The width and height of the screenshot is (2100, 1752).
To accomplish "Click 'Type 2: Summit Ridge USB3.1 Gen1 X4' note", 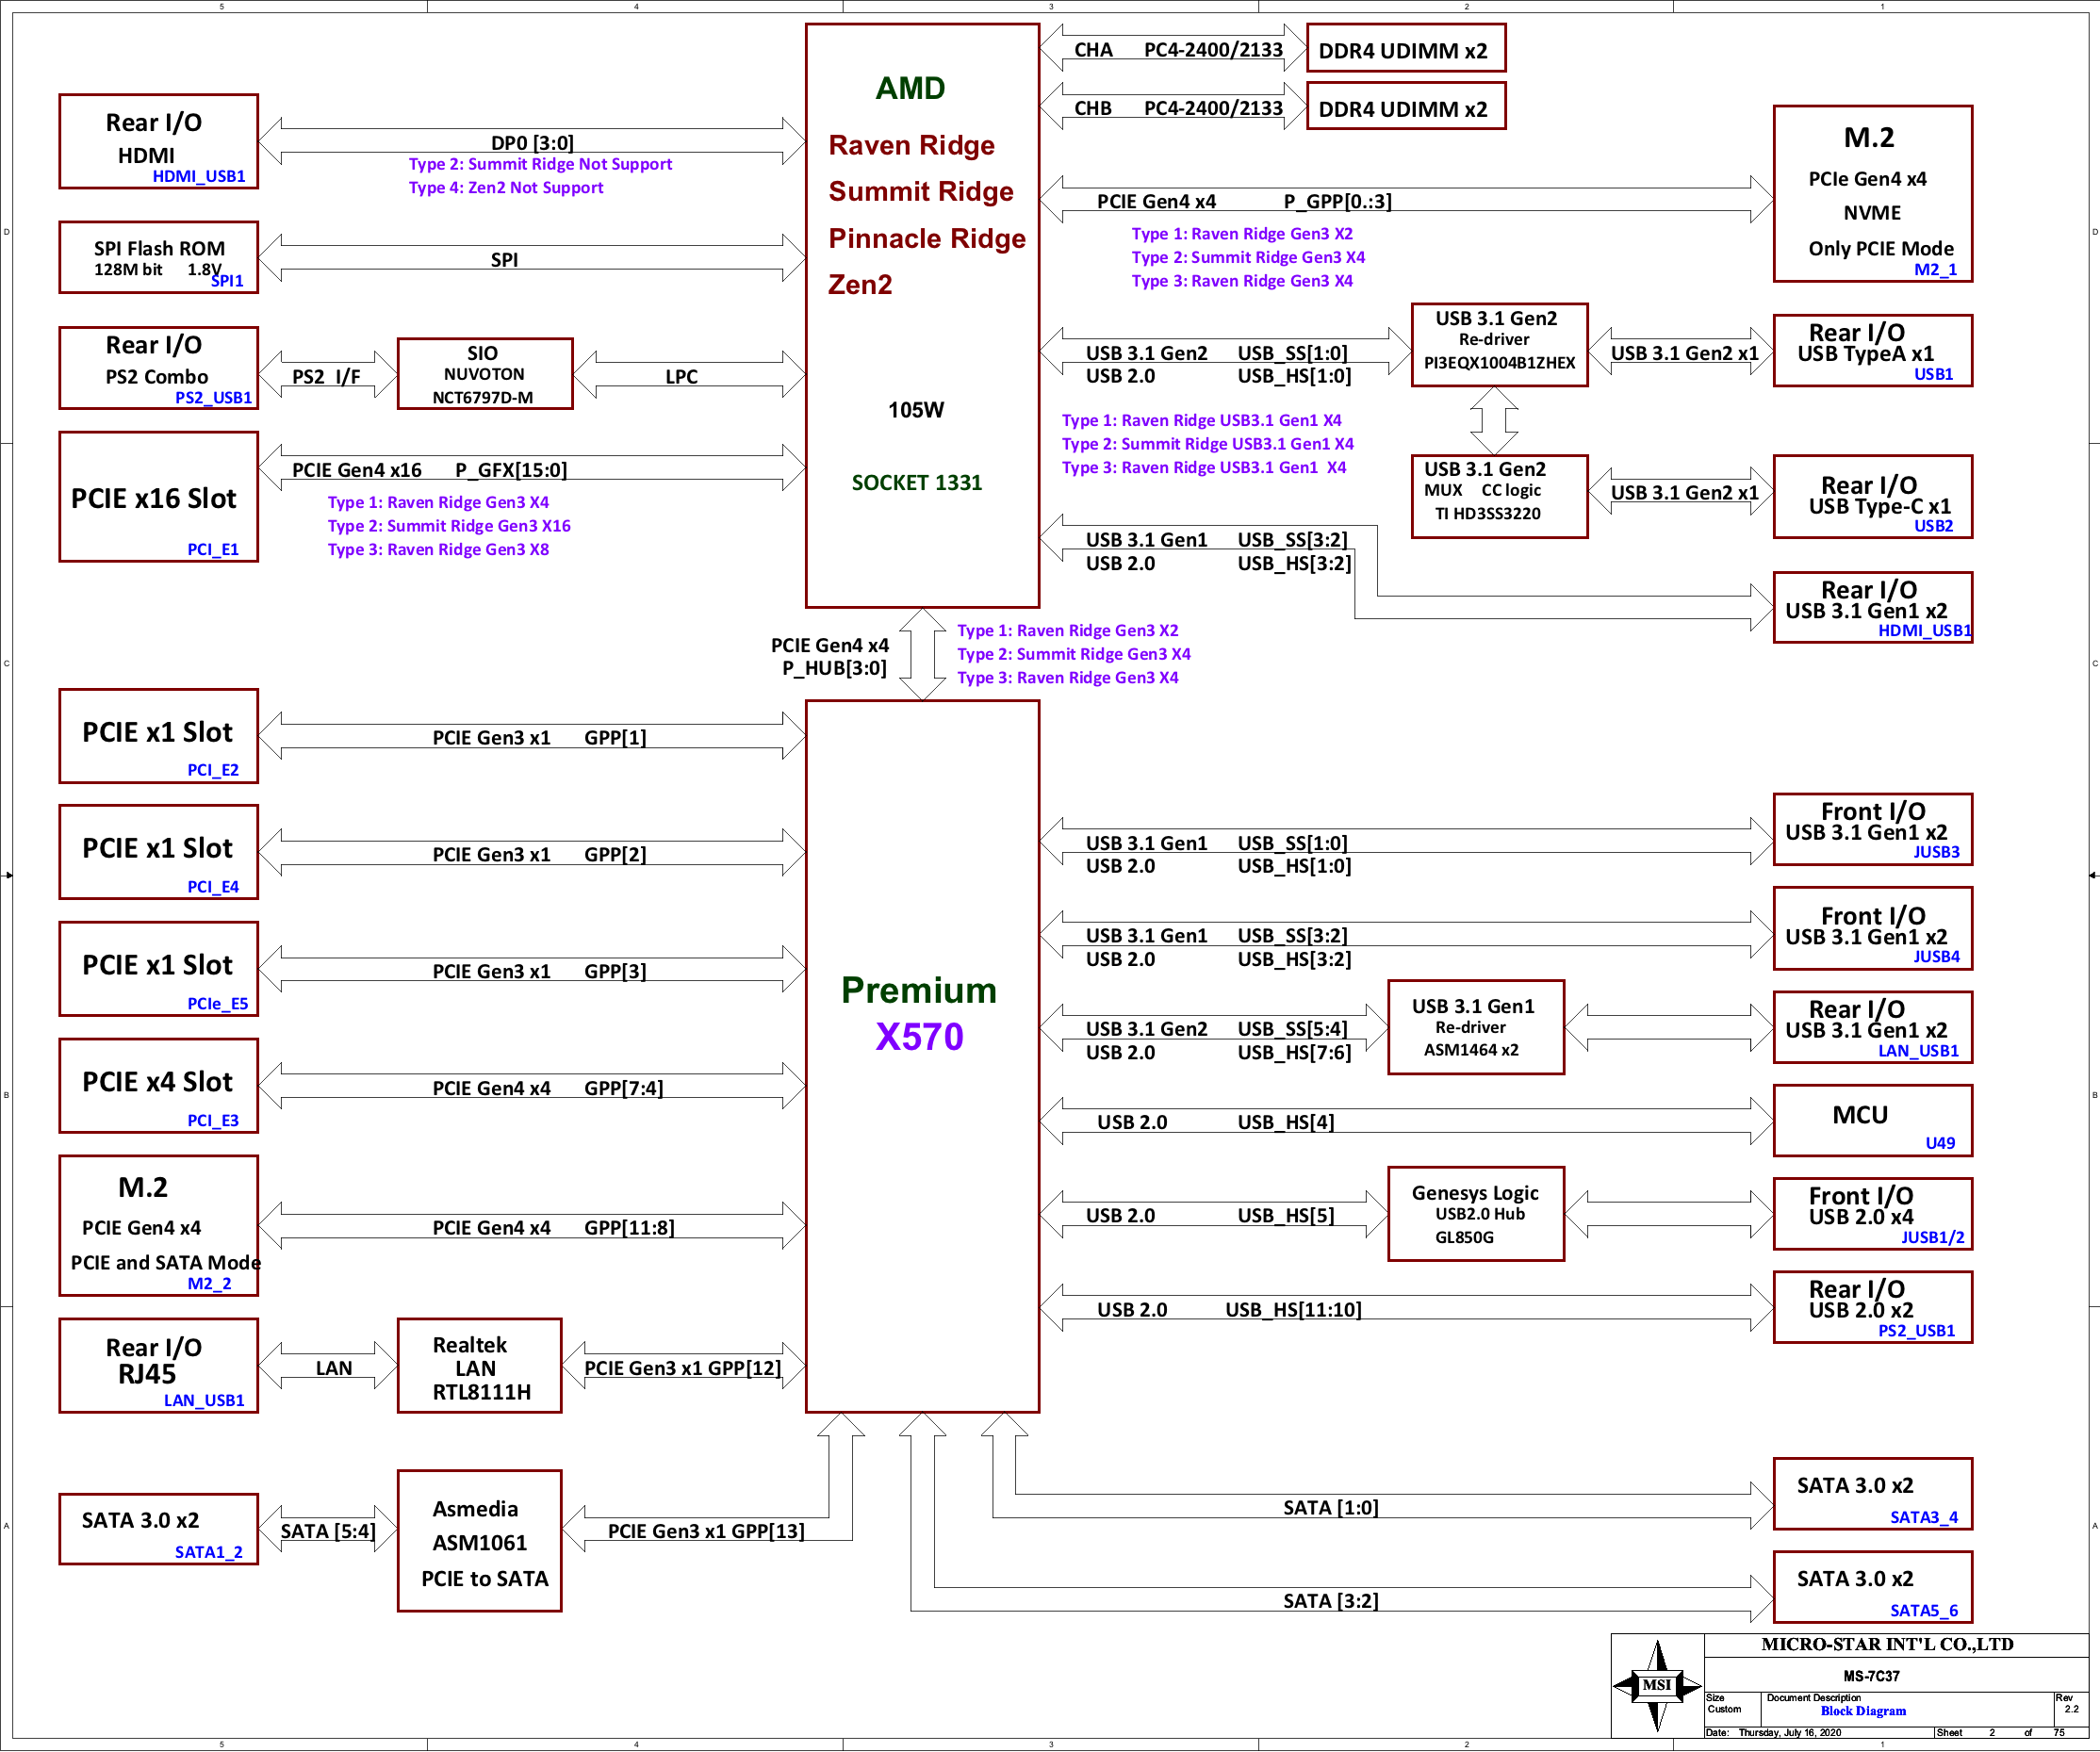I will click(x=1208, y=444).
